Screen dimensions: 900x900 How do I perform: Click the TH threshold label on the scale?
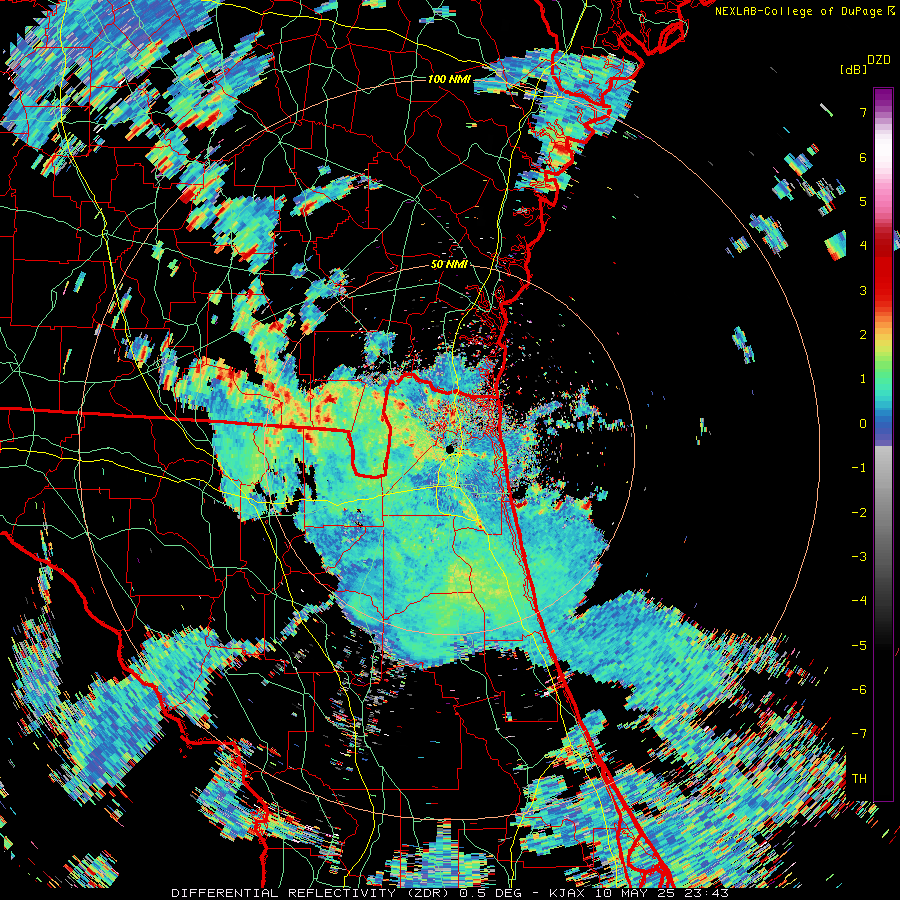[x=859, y=779]
